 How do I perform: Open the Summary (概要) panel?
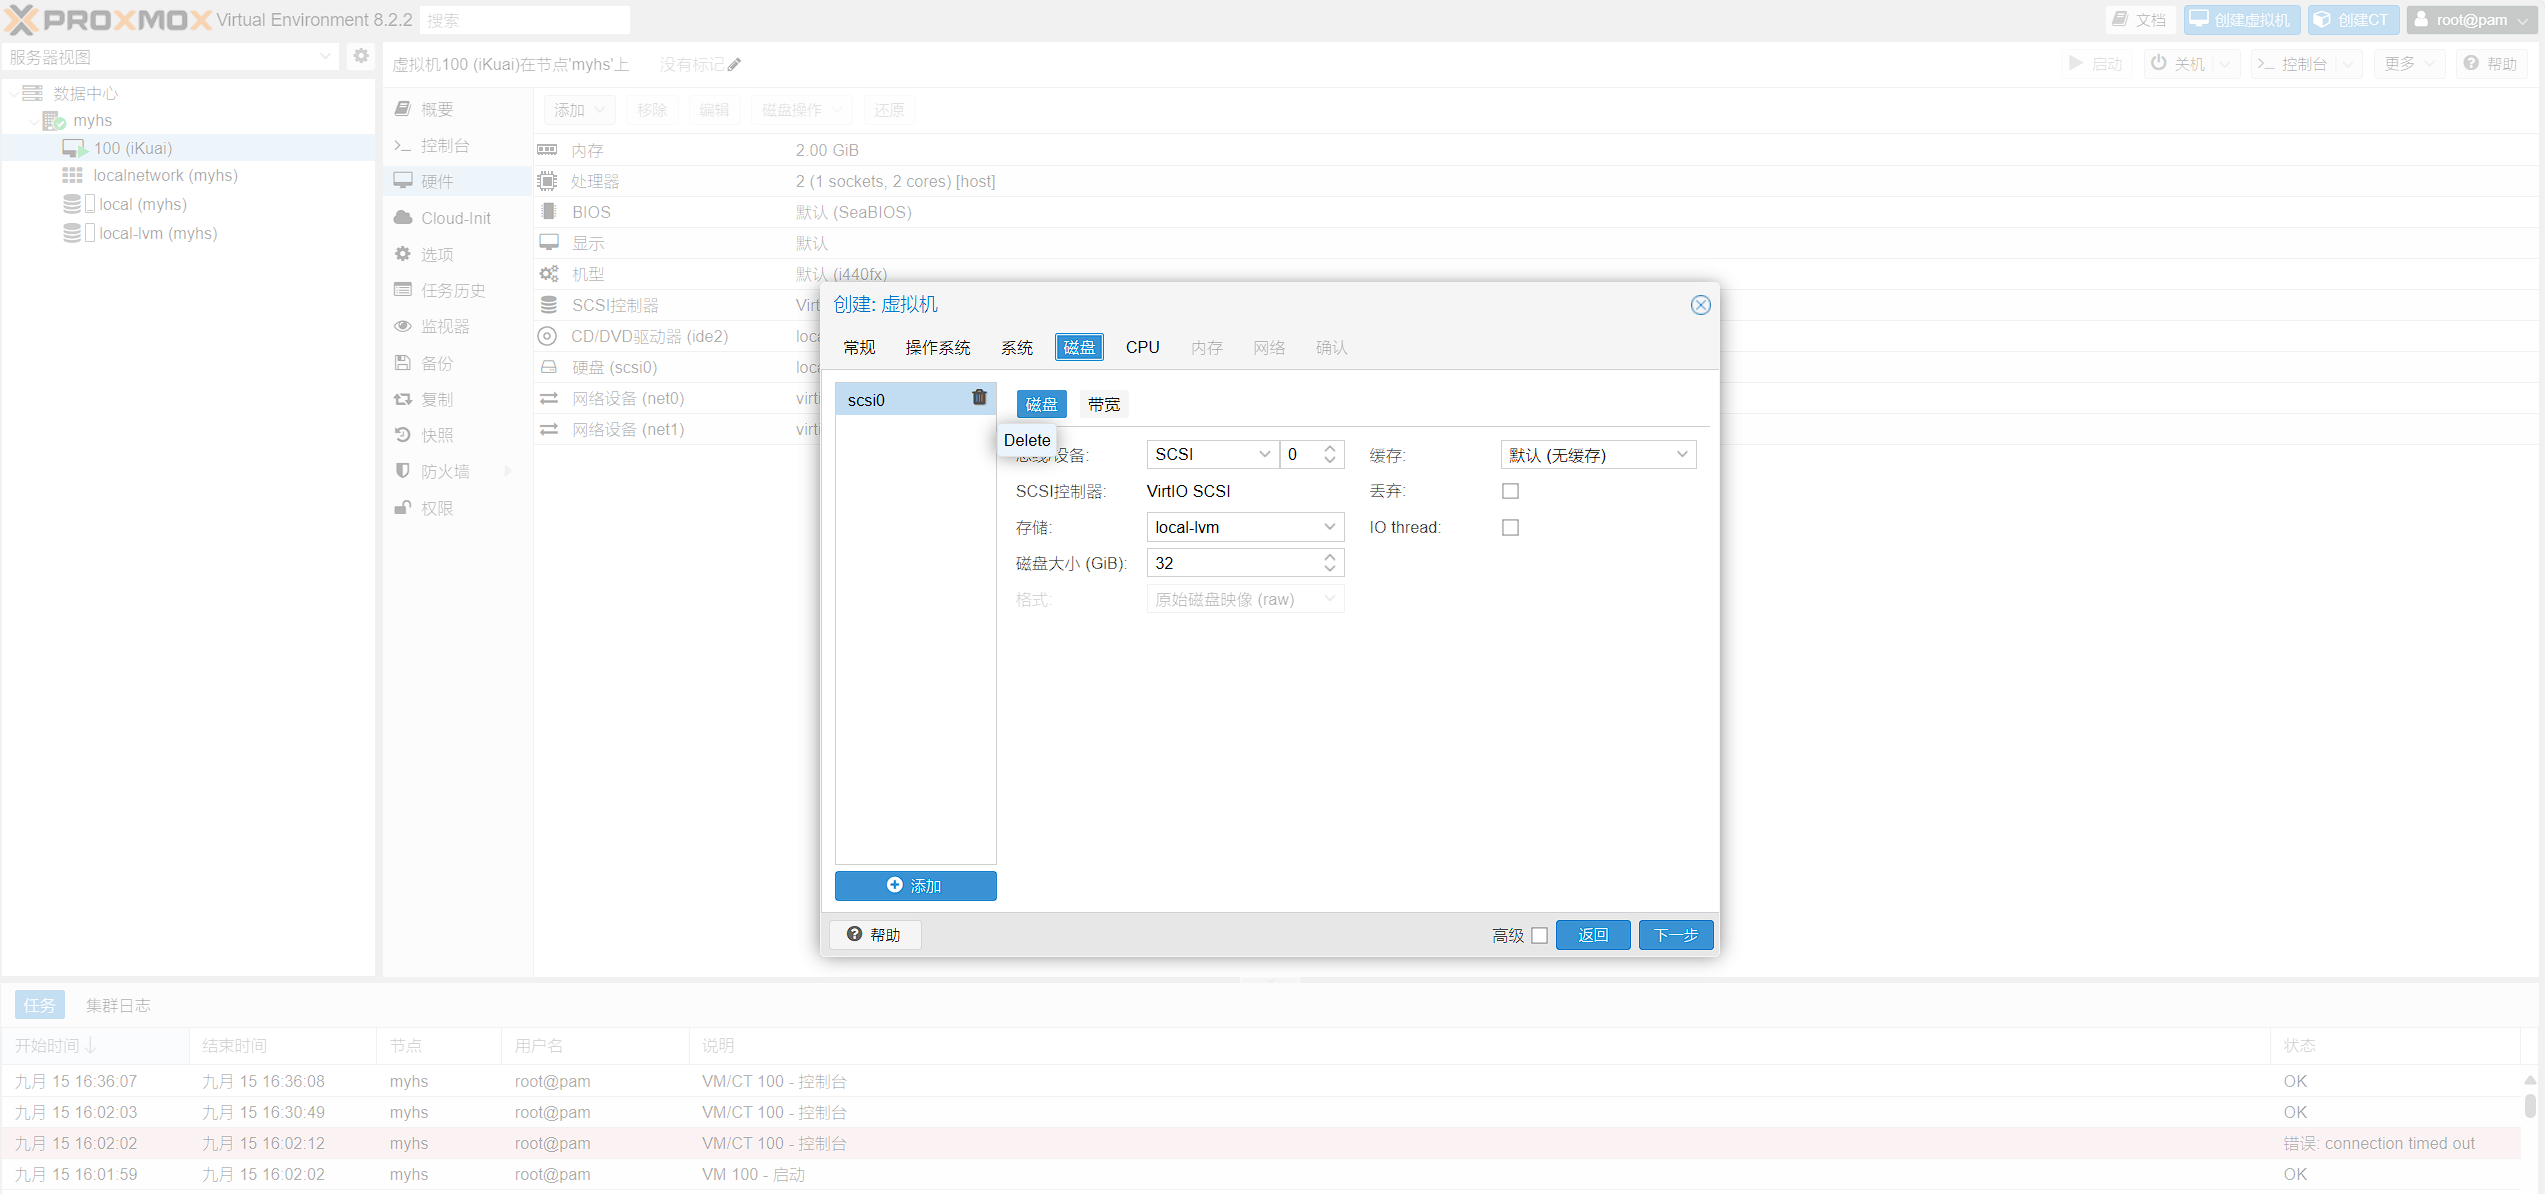pyautogui.click(x=456, y=109)
